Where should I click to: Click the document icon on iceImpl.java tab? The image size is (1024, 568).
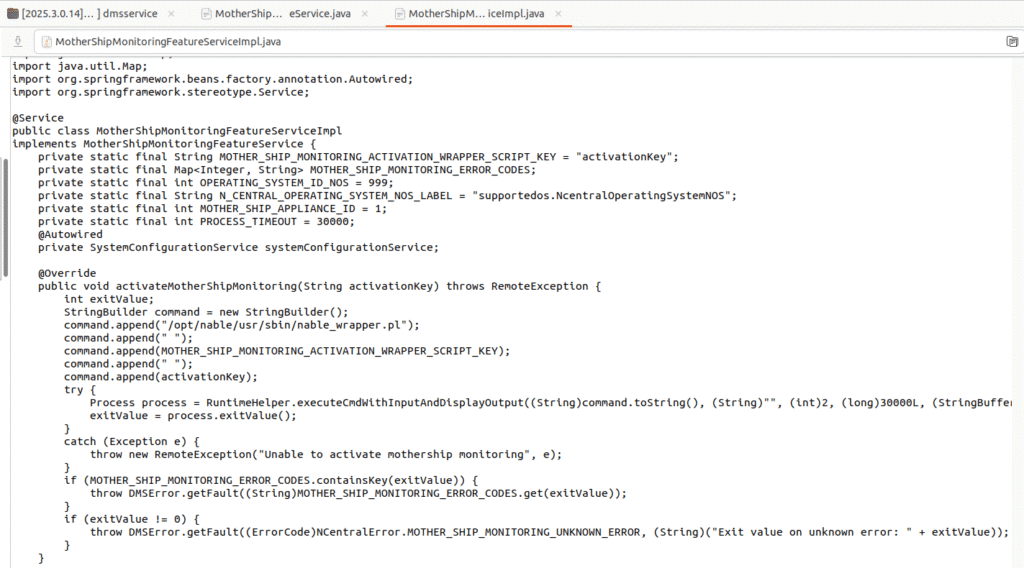[400, 14]
